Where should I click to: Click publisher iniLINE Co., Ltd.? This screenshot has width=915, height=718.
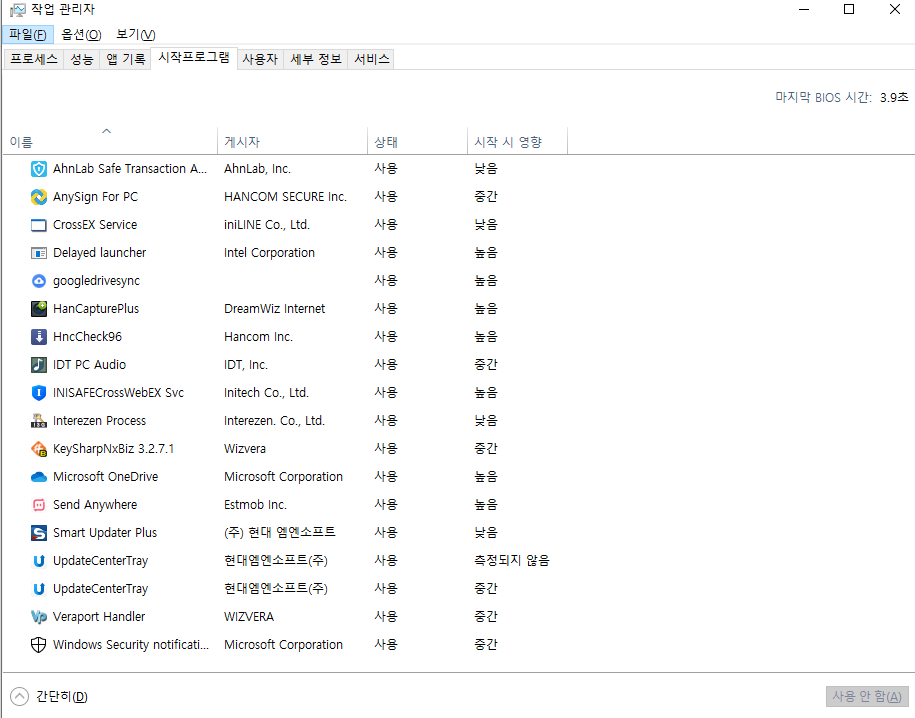click(267, 225)
